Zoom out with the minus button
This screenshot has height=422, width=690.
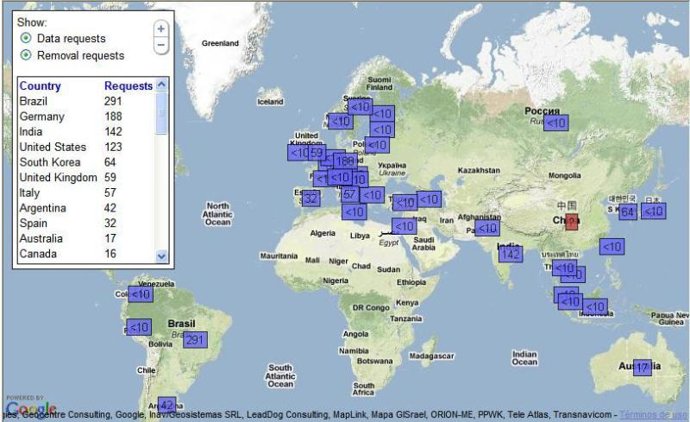161,45
